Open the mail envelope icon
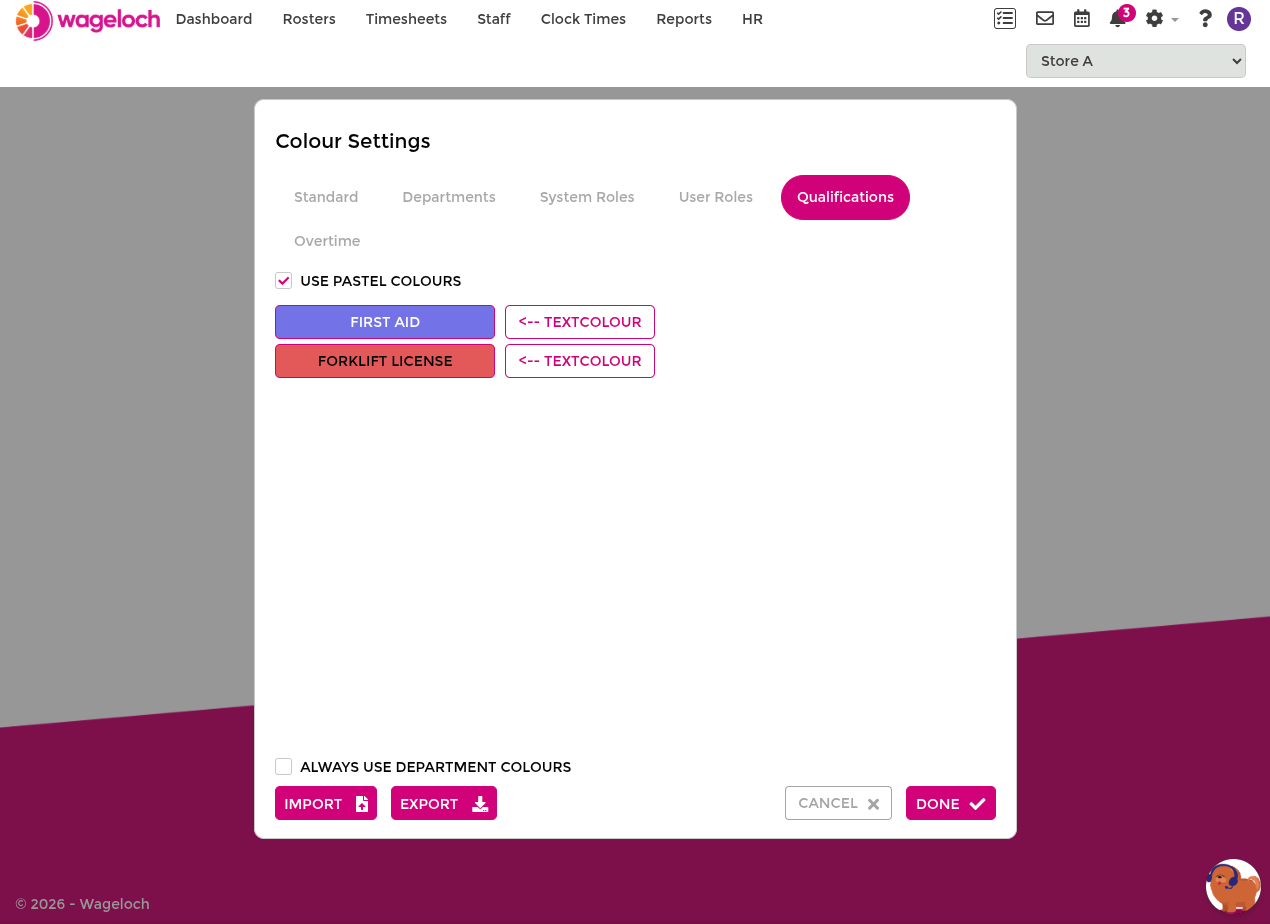This screenshot has width=1270, height=924. pyautogui.click(x=1045, y=18)
